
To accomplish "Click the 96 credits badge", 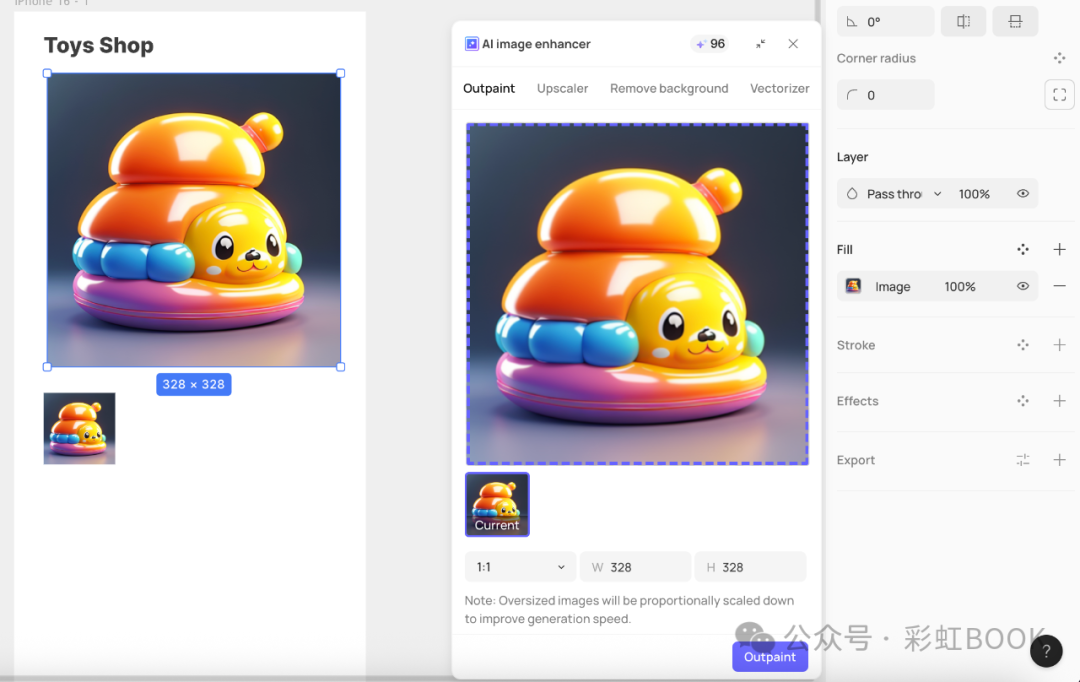I will 710,44.
